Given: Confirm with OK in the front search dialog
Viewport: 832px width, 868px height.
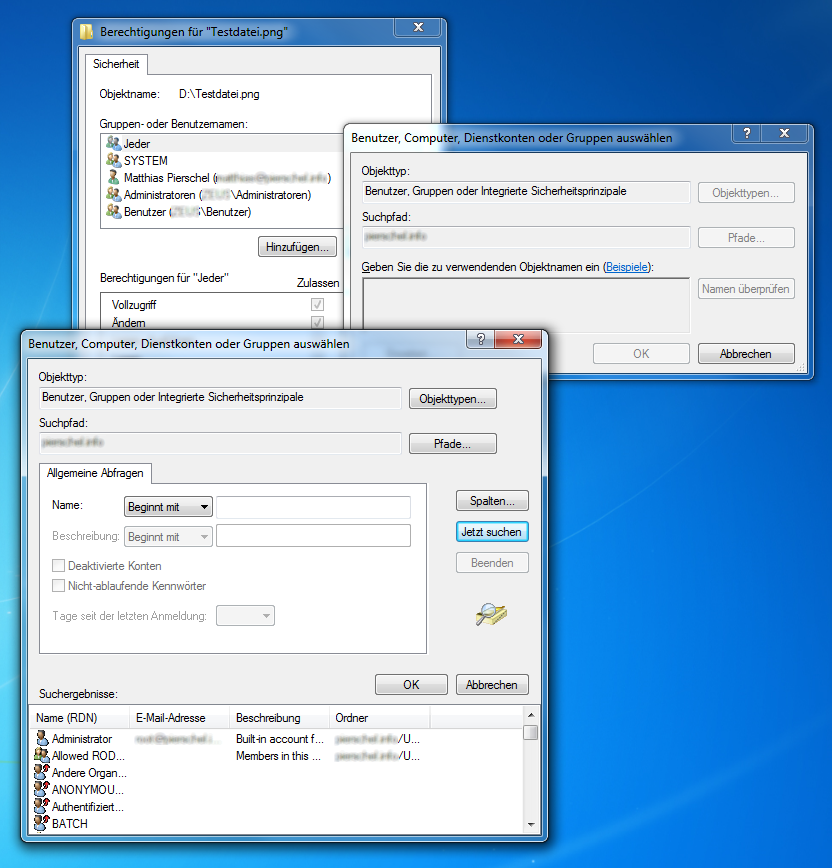Looking at the screenshot, I should (x=411, y=684).
